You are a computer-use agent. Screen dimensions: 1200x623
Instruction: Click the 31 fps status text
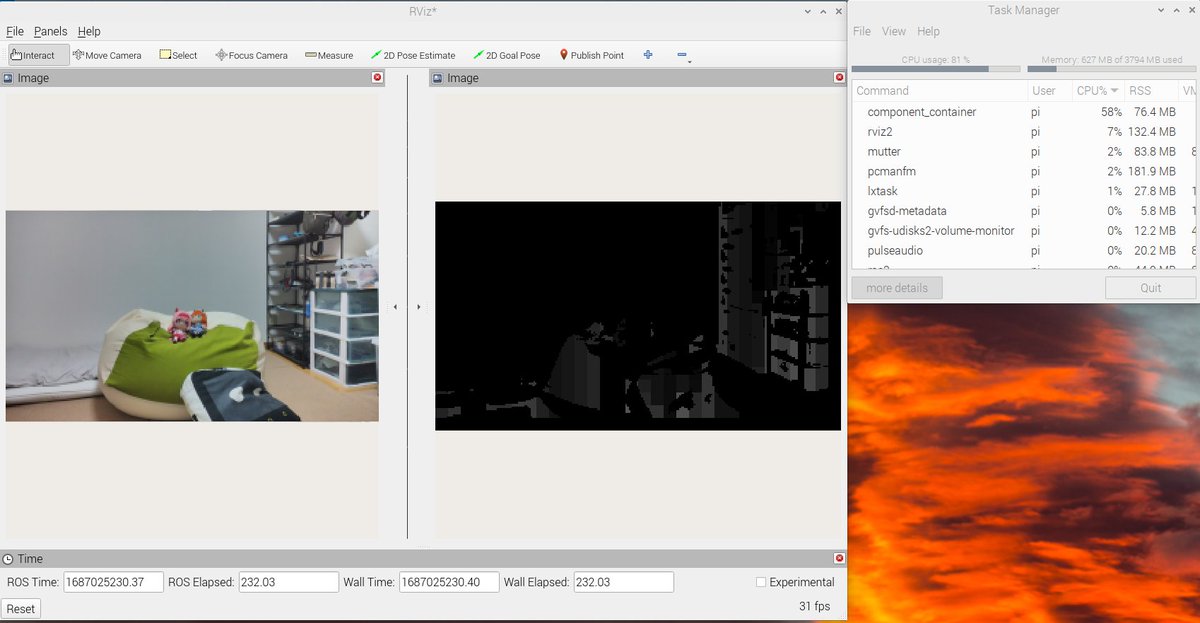815,606
